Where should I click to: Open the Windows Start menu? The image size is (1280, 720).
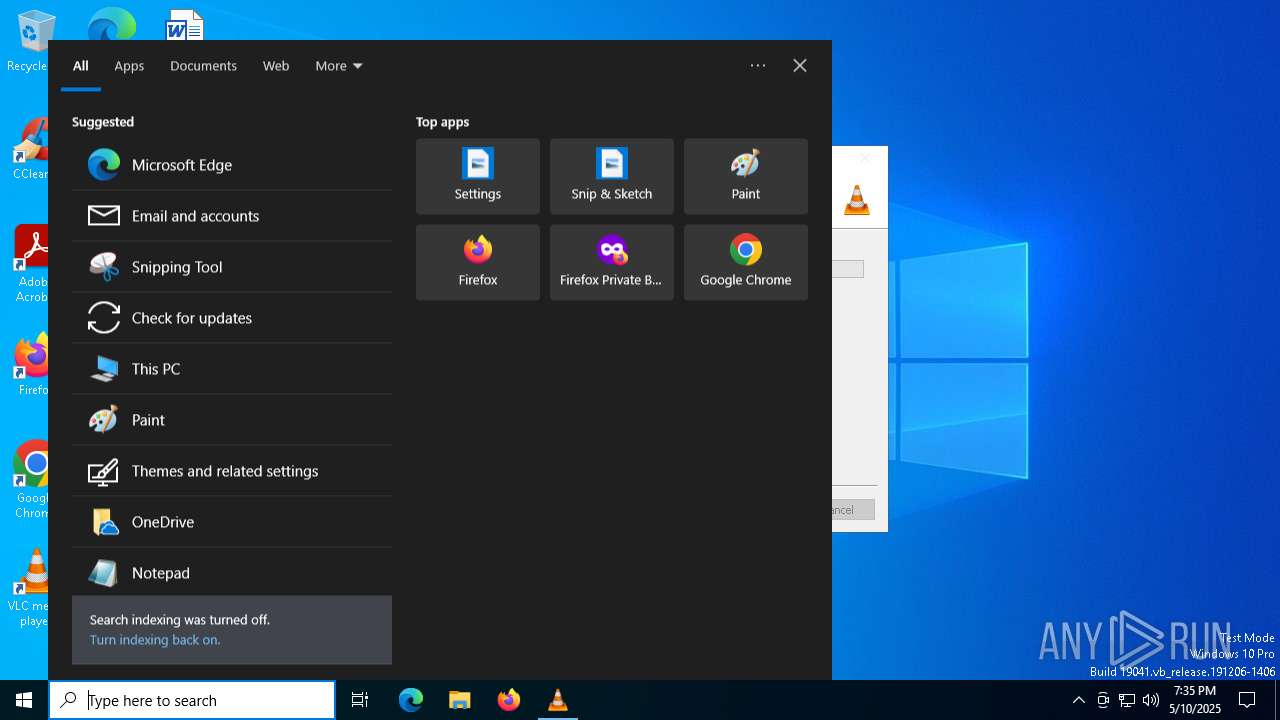(24, 700)
